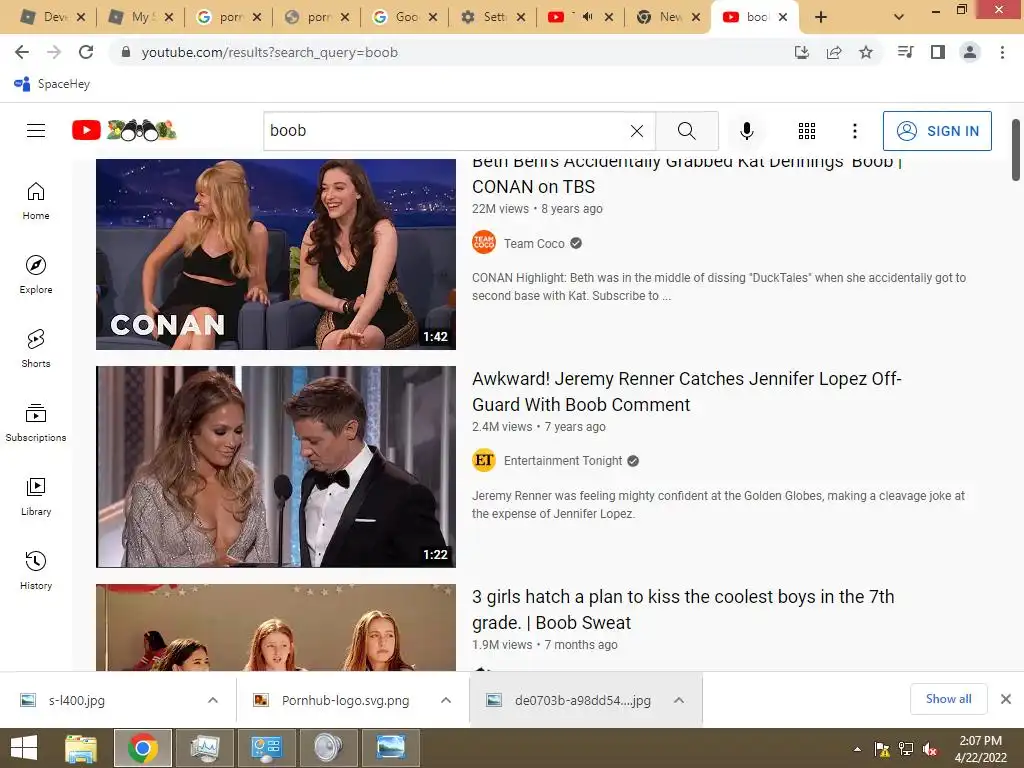Image resolution: width=1024 pixels, height=768 pixels.
Task: Click the install/download page icon in address bar
Action: tap(802, 52)
